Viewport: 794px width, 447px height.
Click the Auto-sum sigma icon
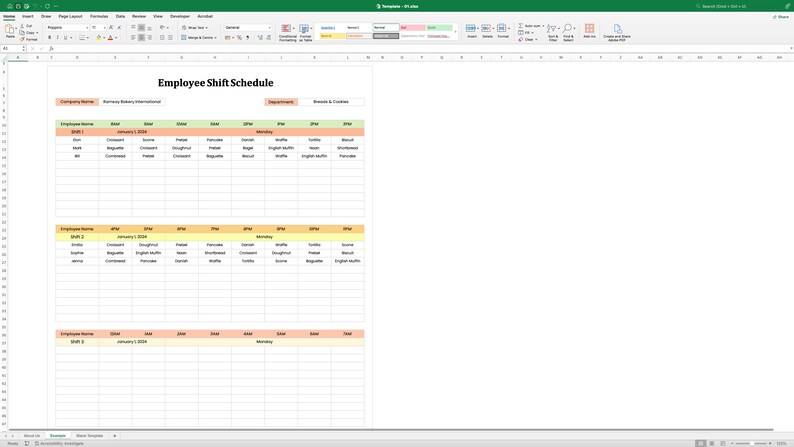point(521,26)
